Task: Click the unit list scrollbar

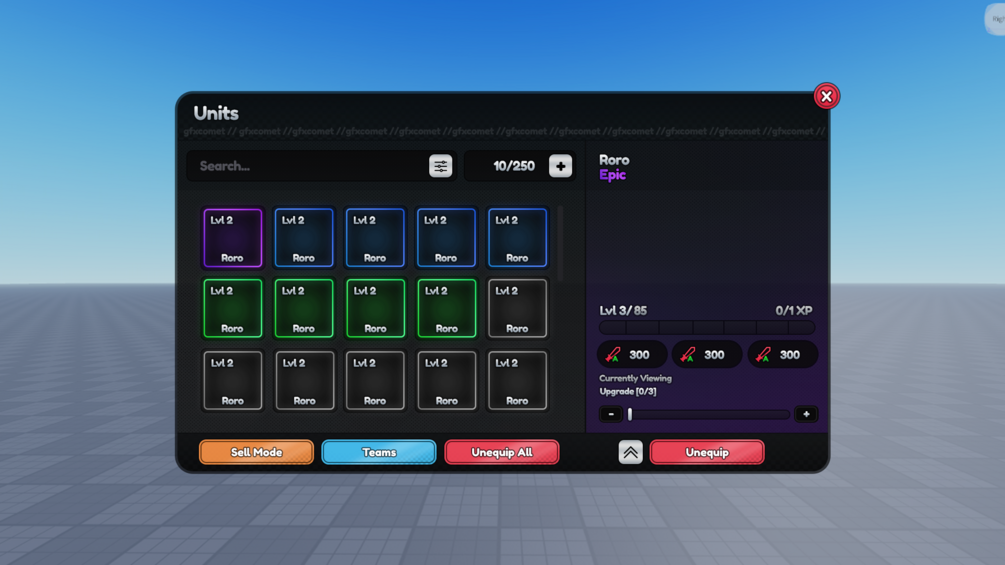Action: click(x=560, y=243)
